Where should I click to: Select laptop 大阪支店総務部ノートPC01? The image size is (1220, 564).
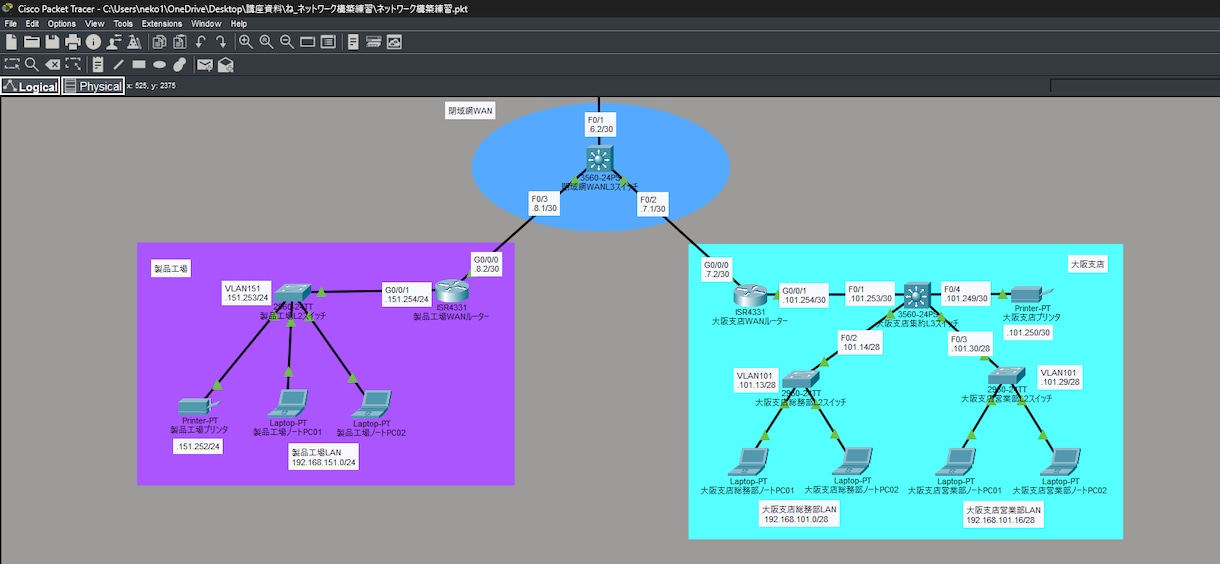pyautogui.click(x=748, y=462)
